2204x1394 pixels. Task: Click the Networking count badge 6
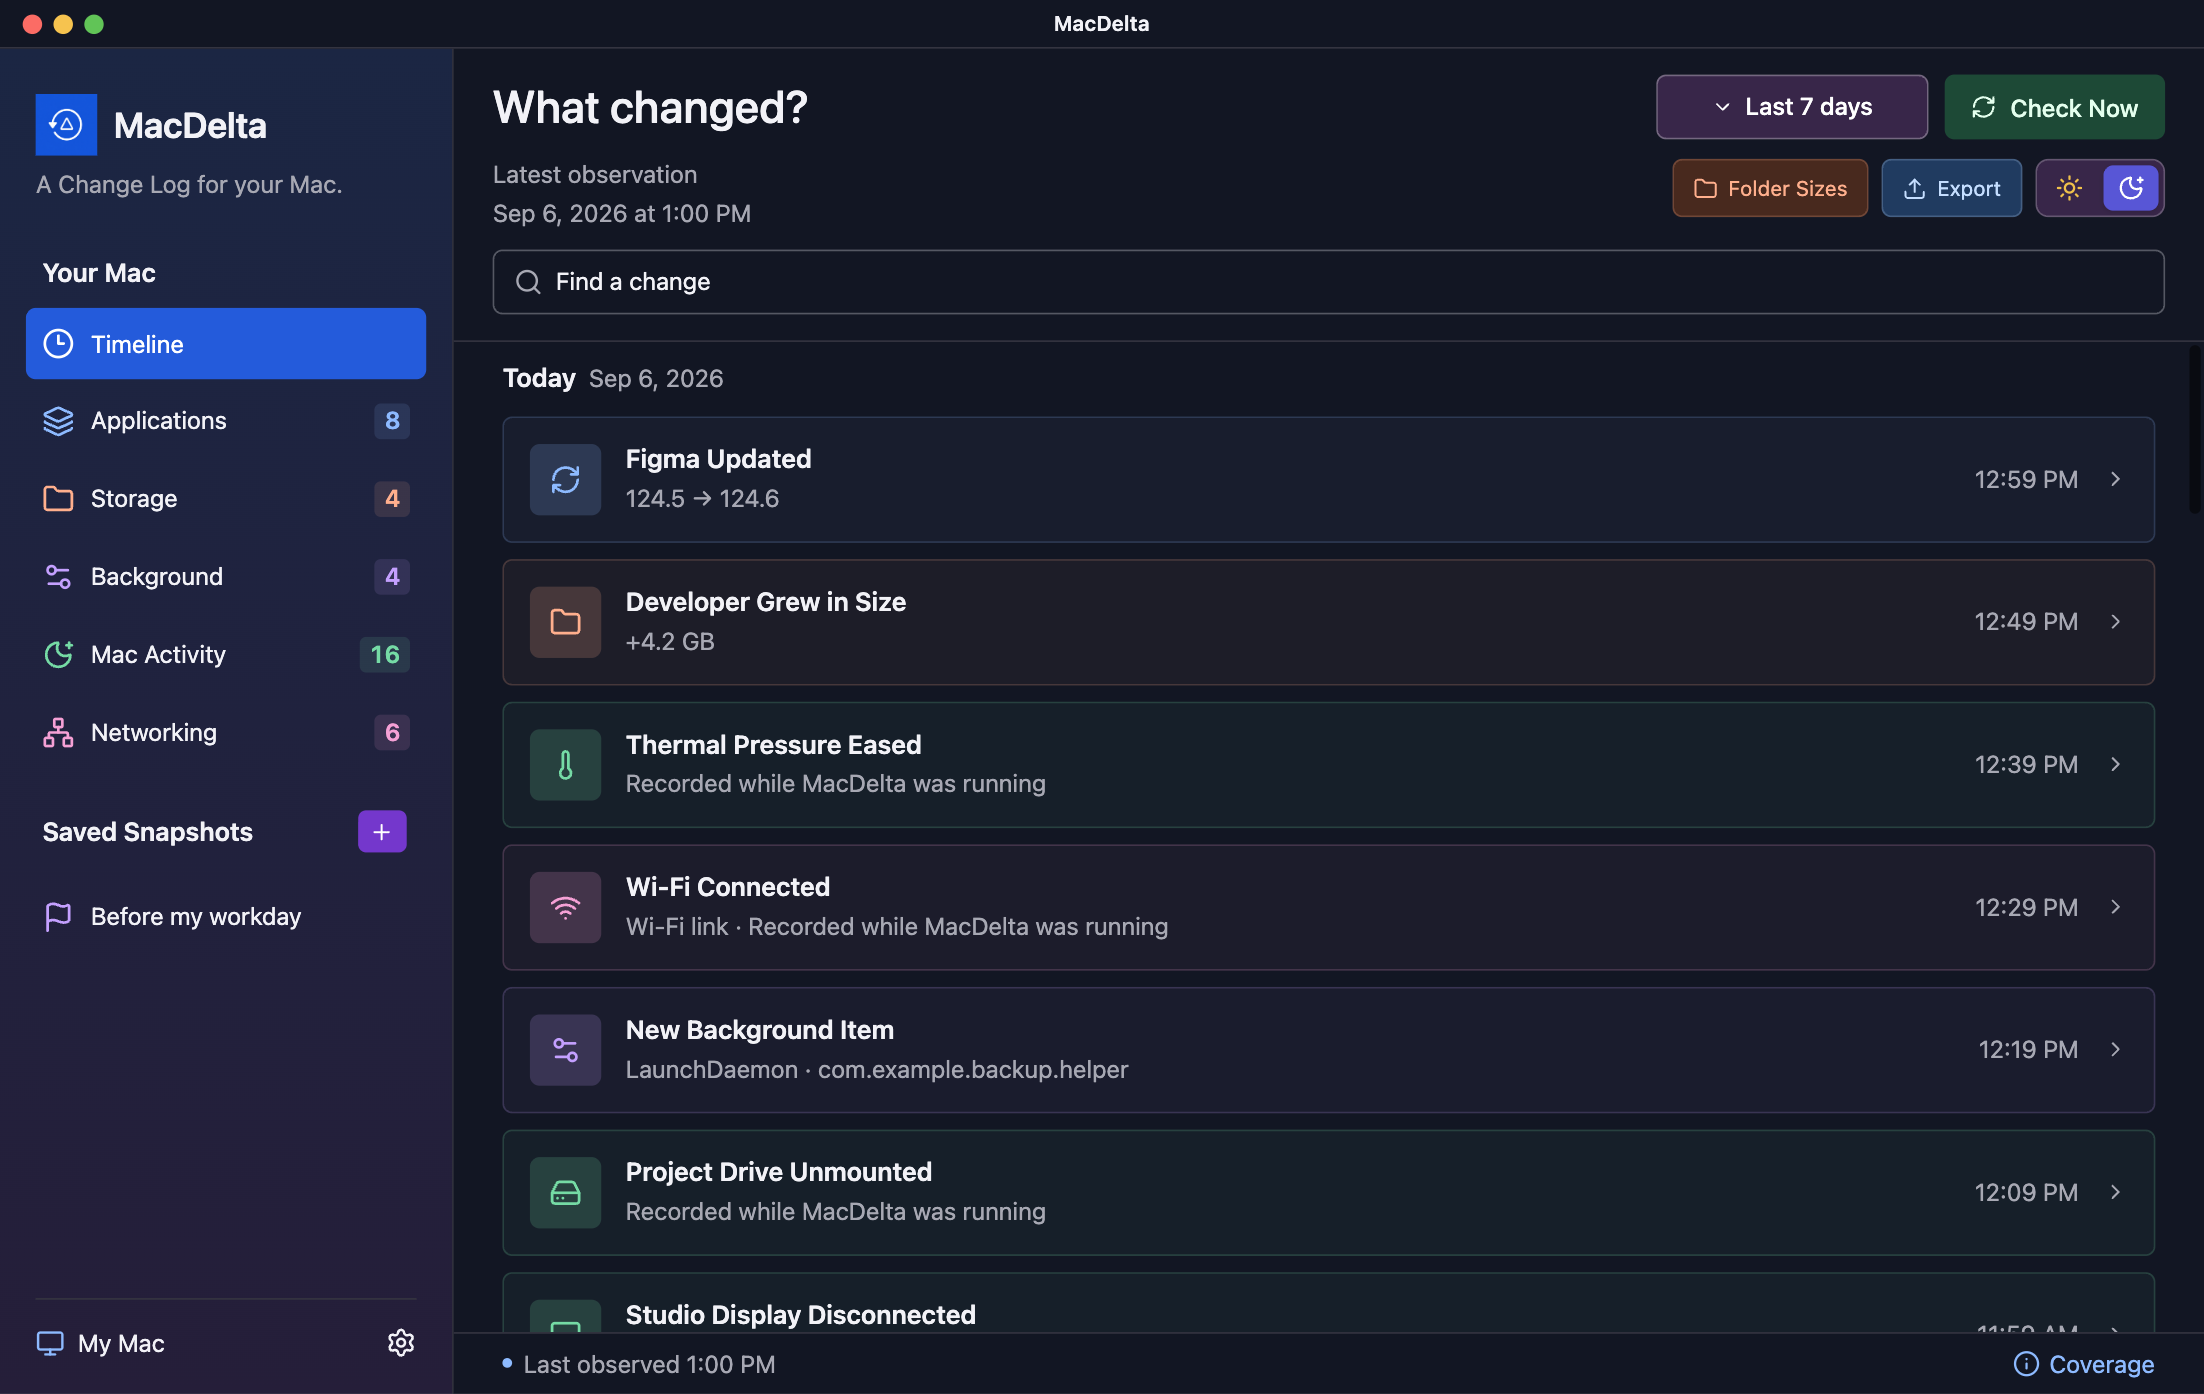392,732
